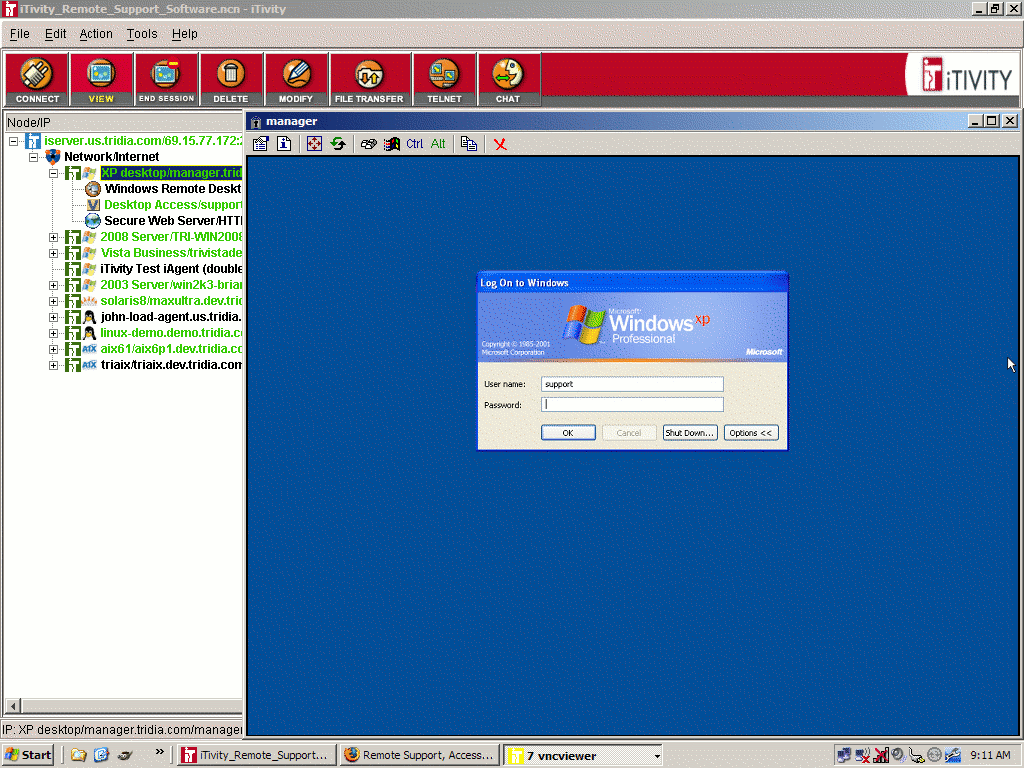Viewport: 1024px width, 768px height.
Task: Open the File menu
Action: 20,34
